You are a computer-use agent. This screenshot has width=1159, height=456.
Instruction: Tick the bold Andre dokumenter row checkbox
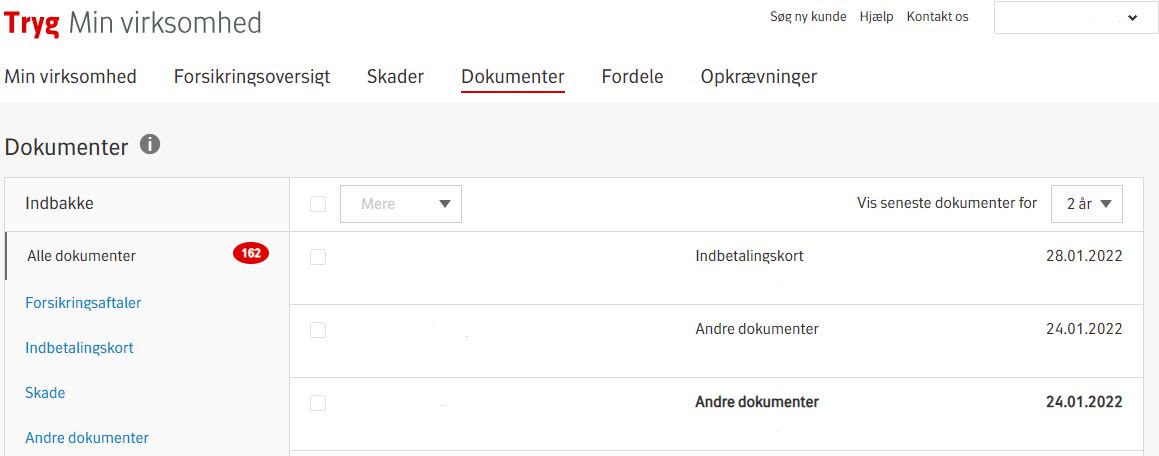pos(318,403)
